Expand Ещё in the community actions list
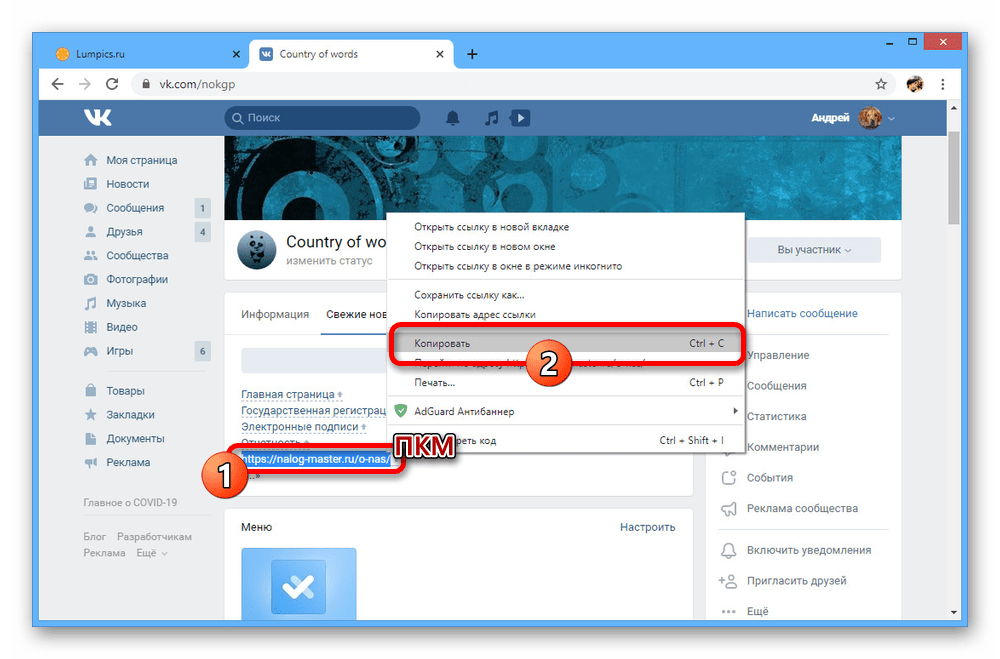This screenshot has width=1000, height=659. pos(757,611)
